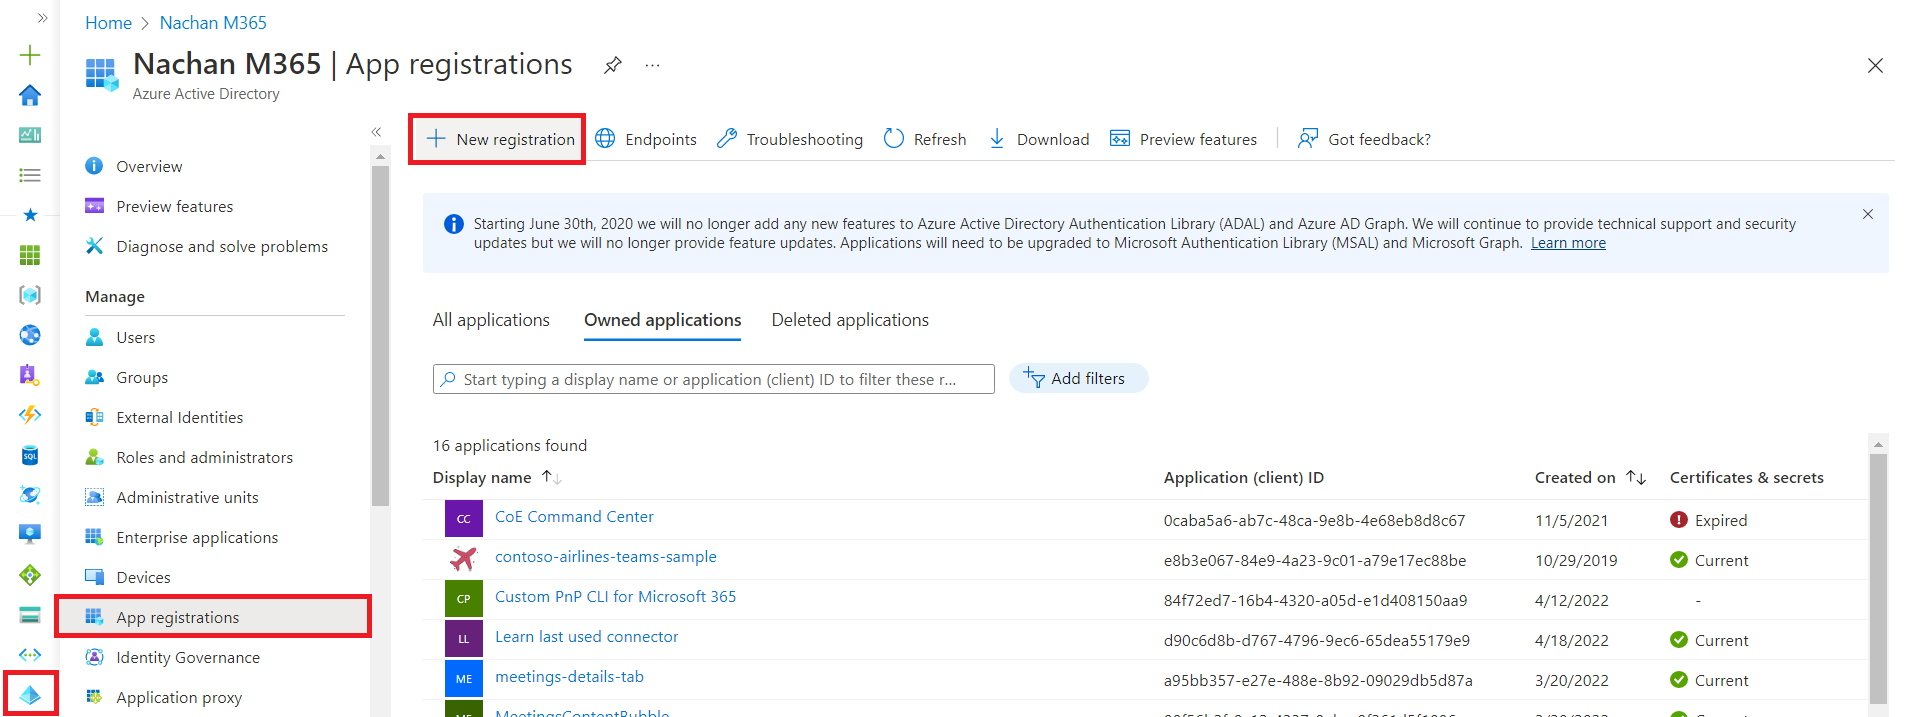Switch to the All applications tab
Viewport: 1920px width, 717px height.
(x=491, y=320)
